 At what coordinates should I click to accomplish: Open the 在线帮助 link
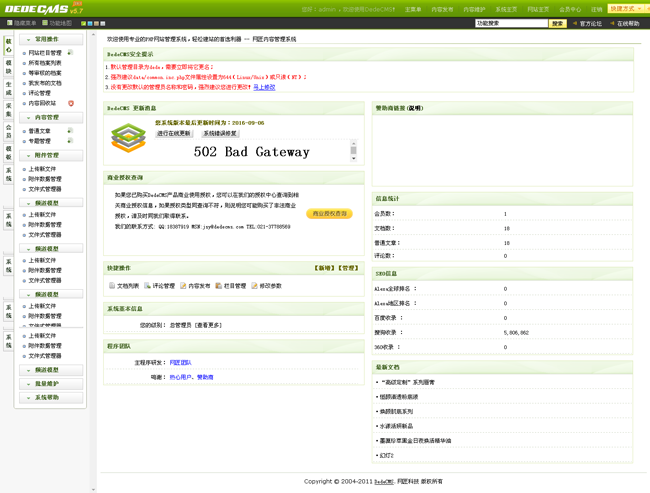[x=628, y=24]
